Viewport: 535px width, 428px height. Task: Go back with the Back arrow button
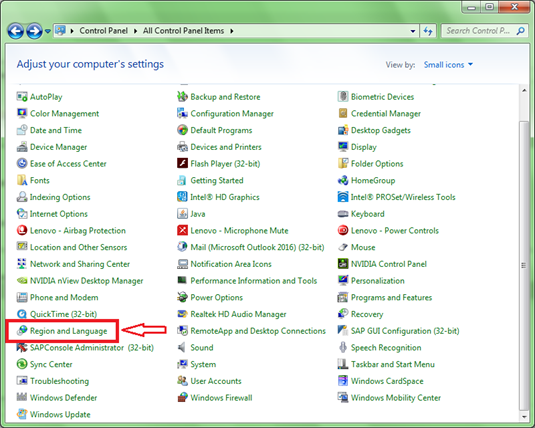click(x=16, y=31)
